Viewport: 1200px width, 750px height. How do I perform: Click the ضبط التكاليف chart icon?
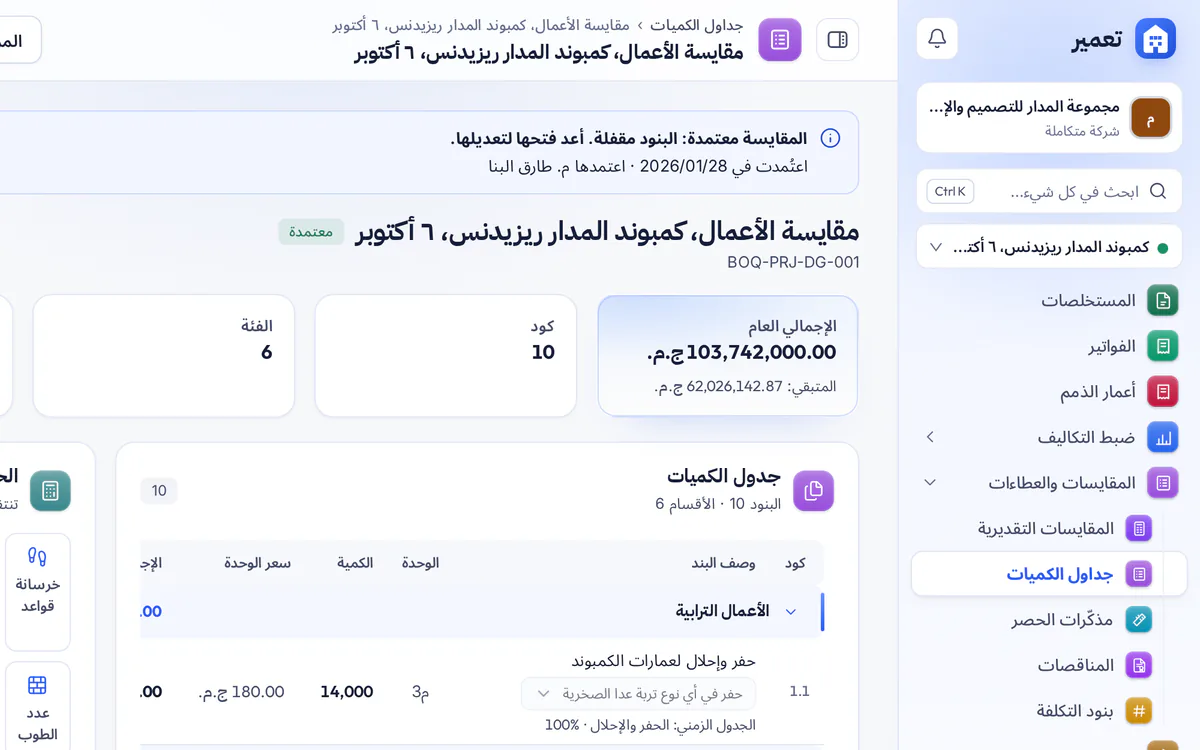(x=1163, y=437)
